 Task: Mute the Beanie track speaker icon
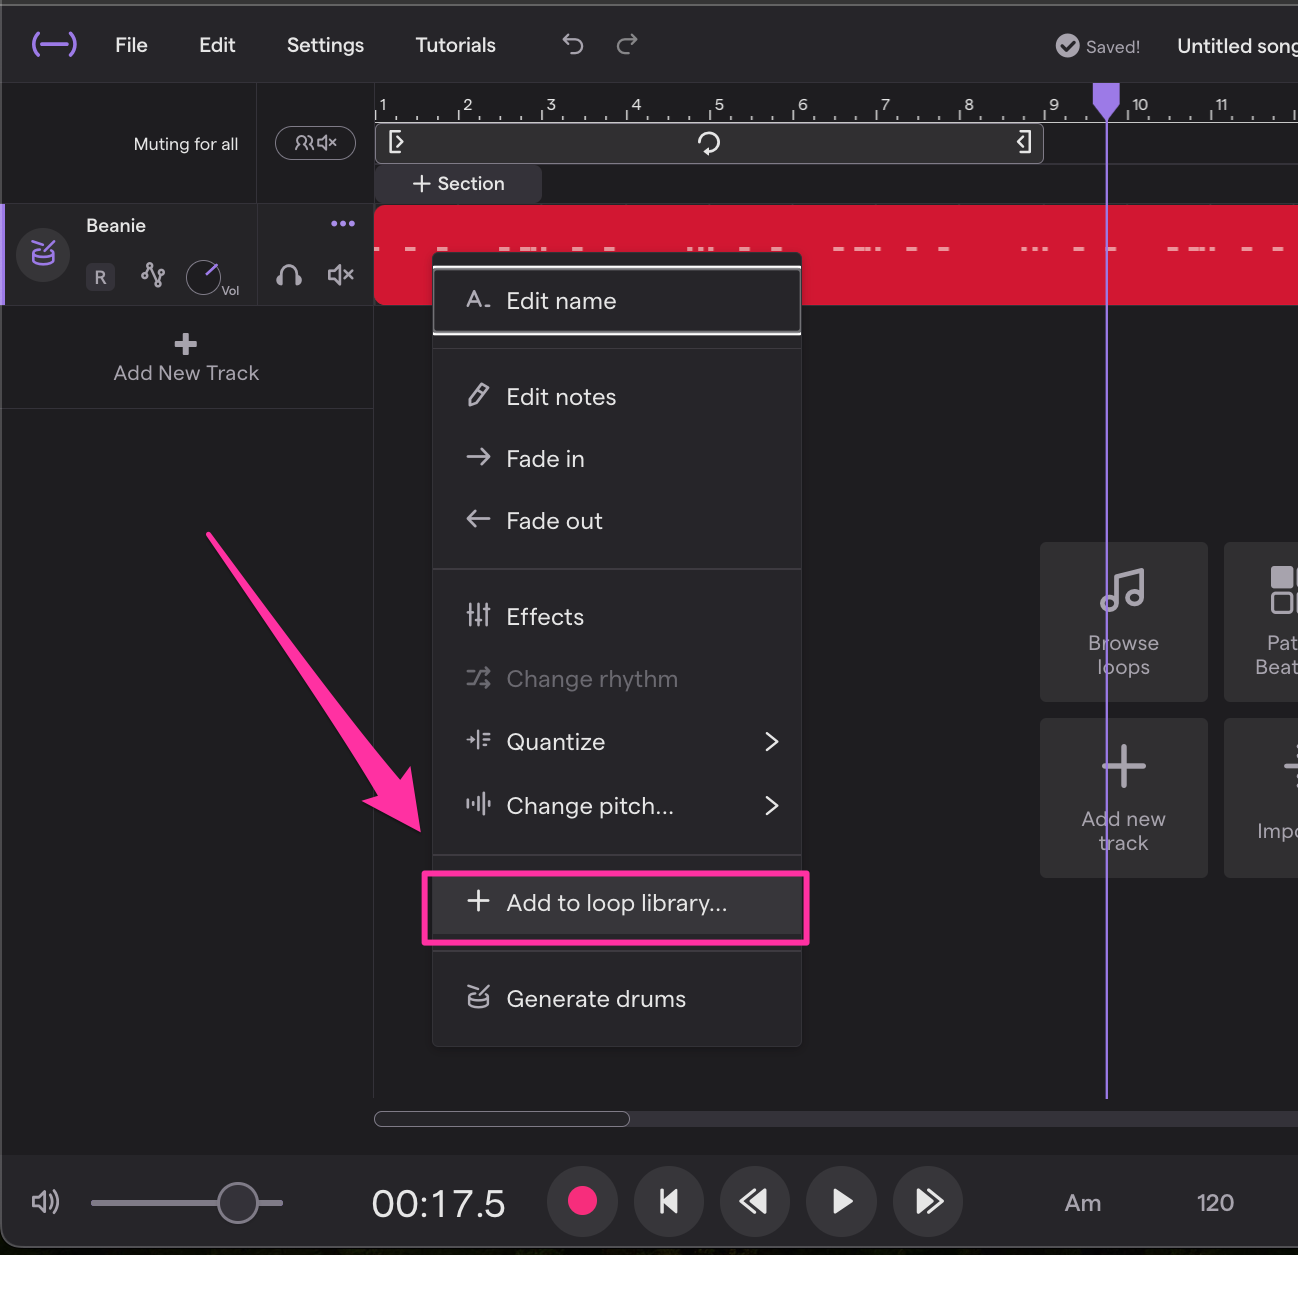pos(341,275)
